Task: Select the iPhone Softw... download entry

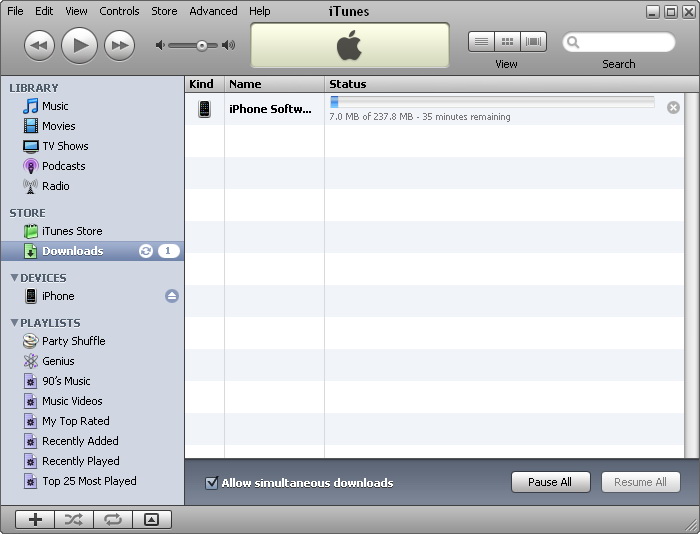Action: point(270,109)
